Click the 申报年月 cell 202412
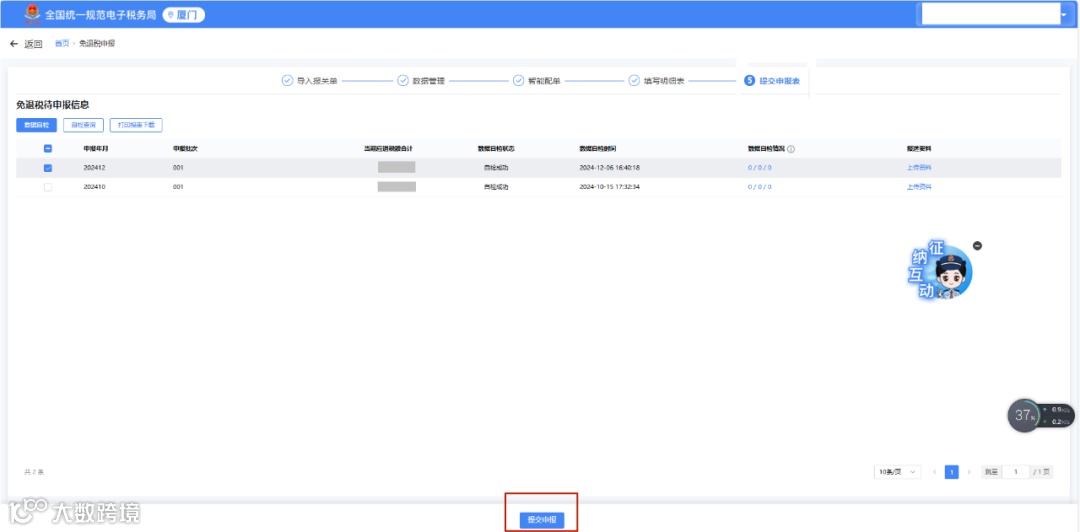This screenshot has width=1080, height=532. 96,167
